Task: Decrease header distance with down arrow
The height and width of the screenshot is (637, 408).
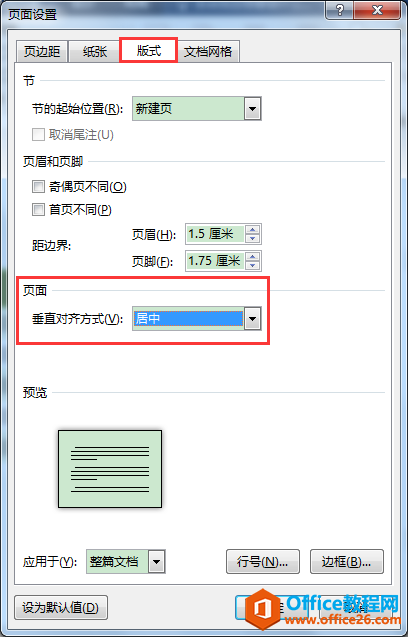Action: [x=253, y=238]
